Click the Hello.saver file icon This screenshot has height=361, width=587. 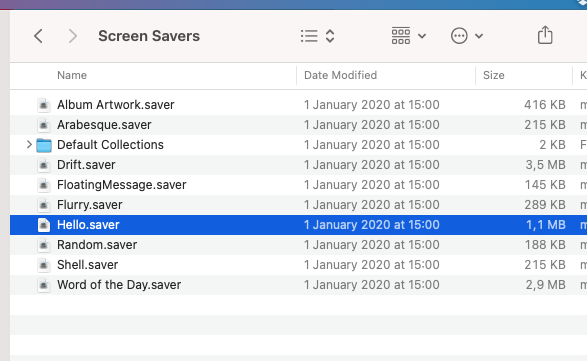tap(44, 225)
